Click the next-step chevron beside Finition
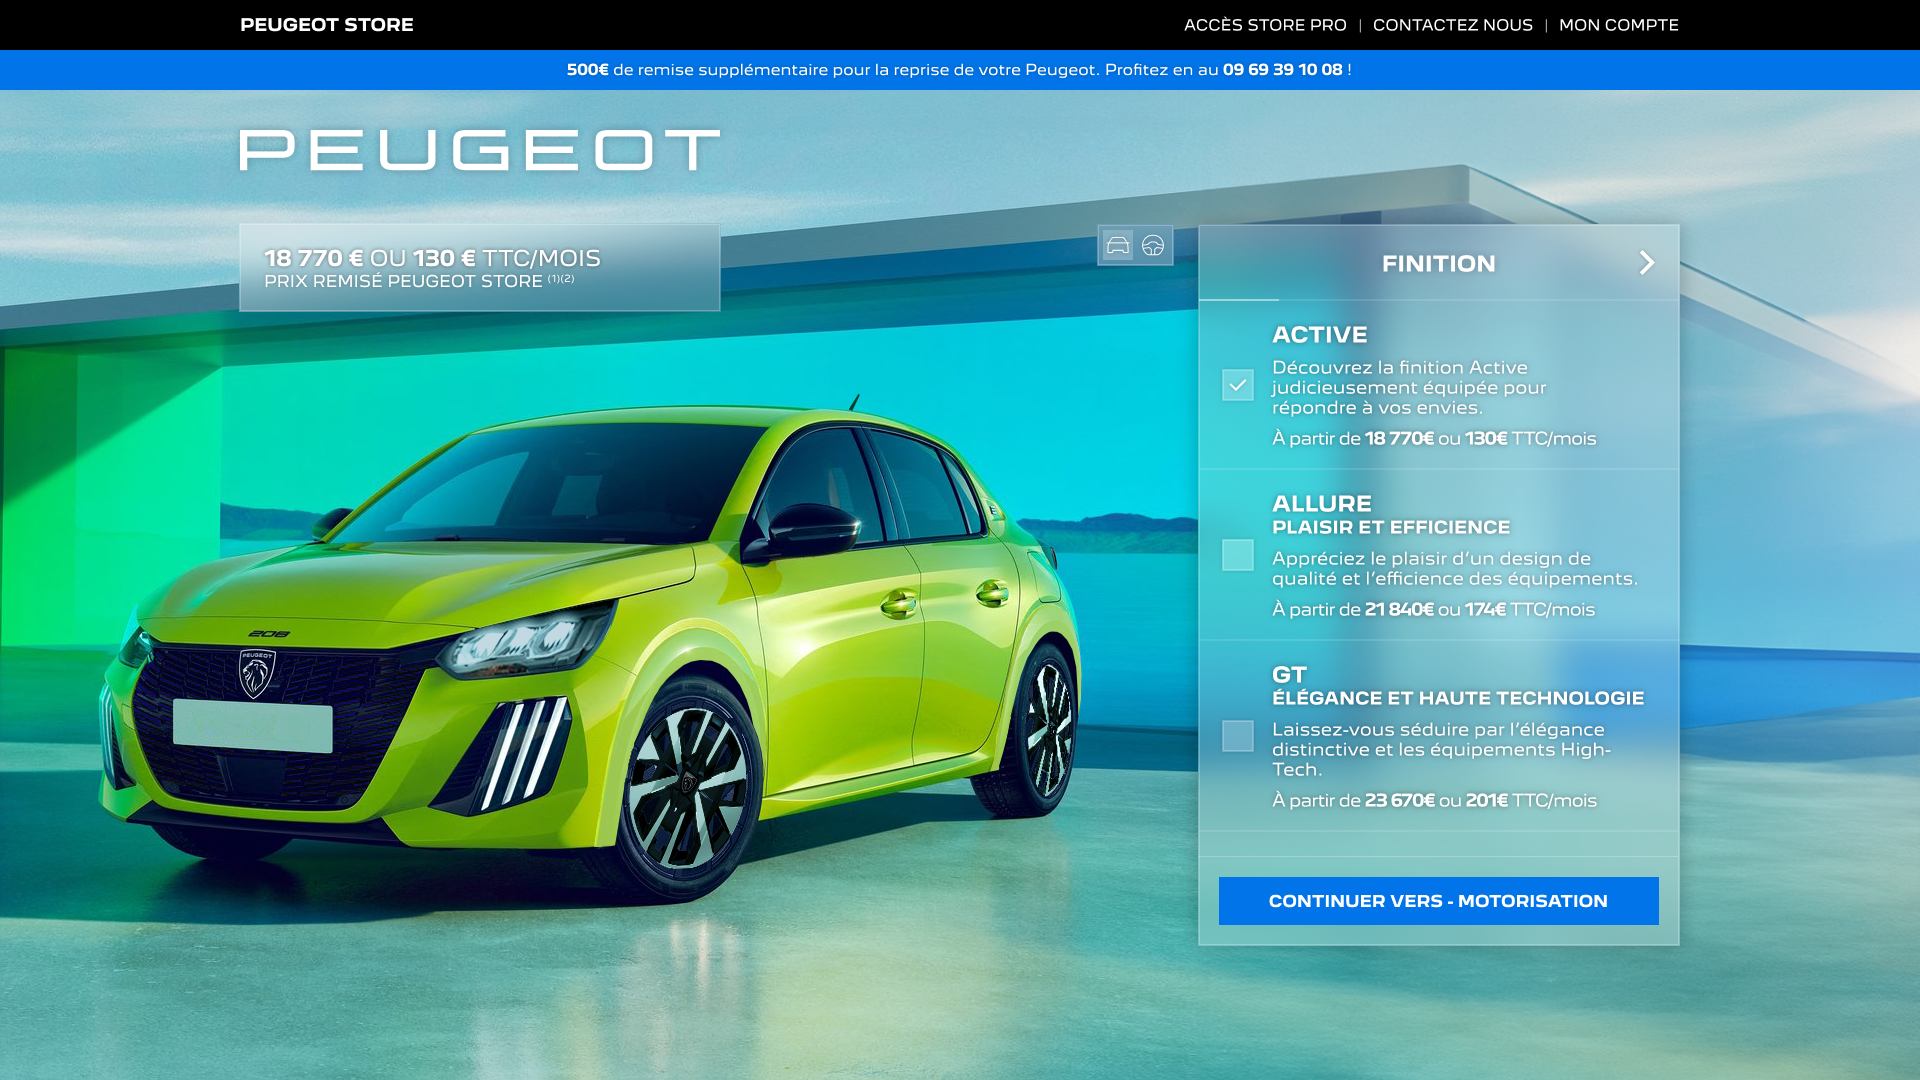The width and height of the screenshot is (1920, 1080). (1647, 263)
